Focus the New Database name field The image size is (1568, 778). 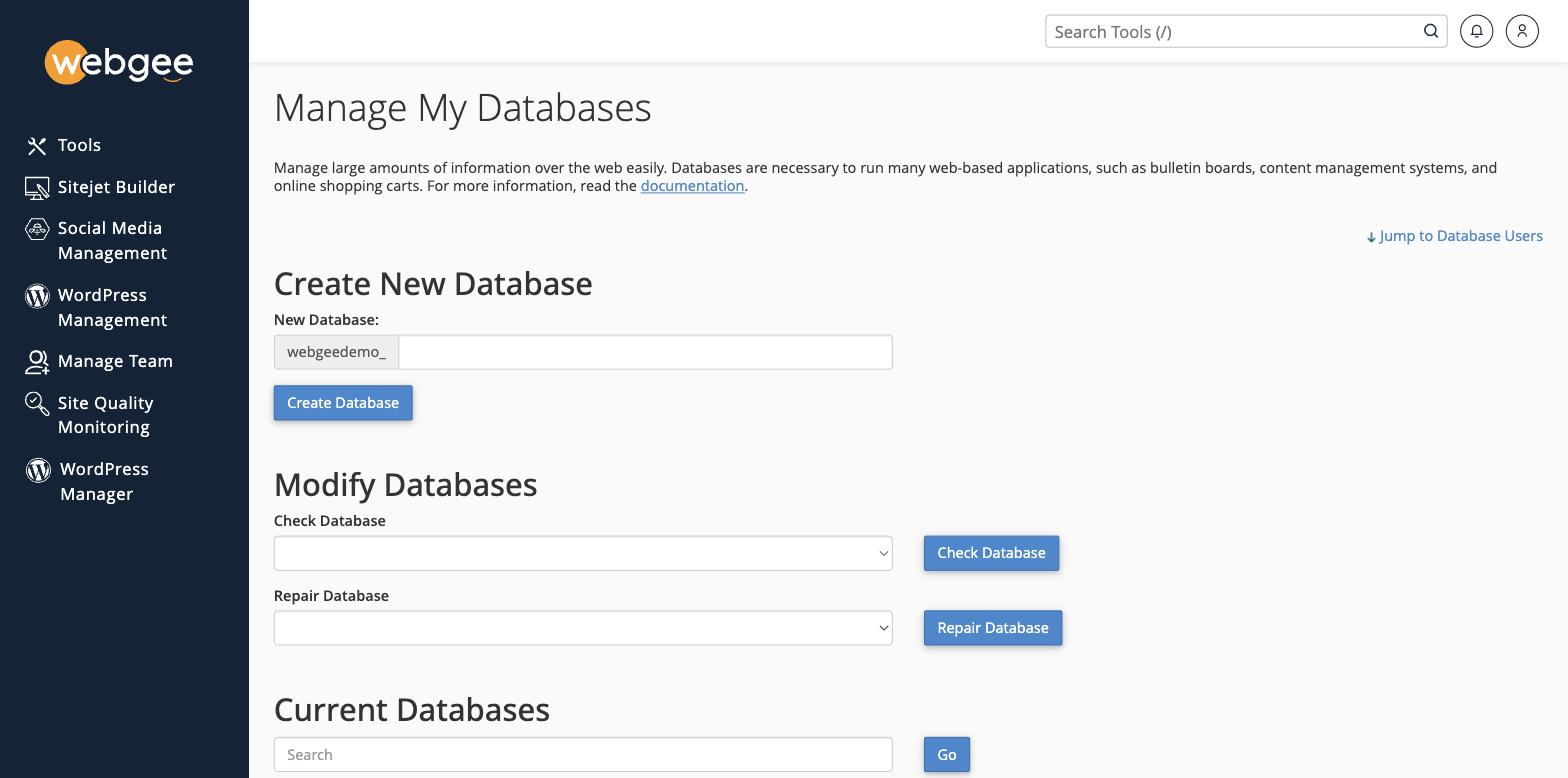click(x=645, y=352)
